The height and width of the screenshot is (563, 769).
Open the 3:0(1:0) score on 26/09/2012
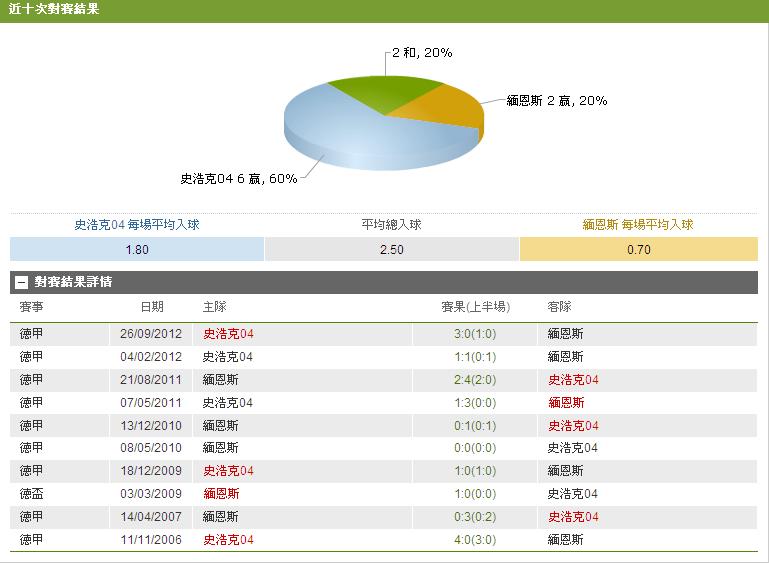pos(475,334)
